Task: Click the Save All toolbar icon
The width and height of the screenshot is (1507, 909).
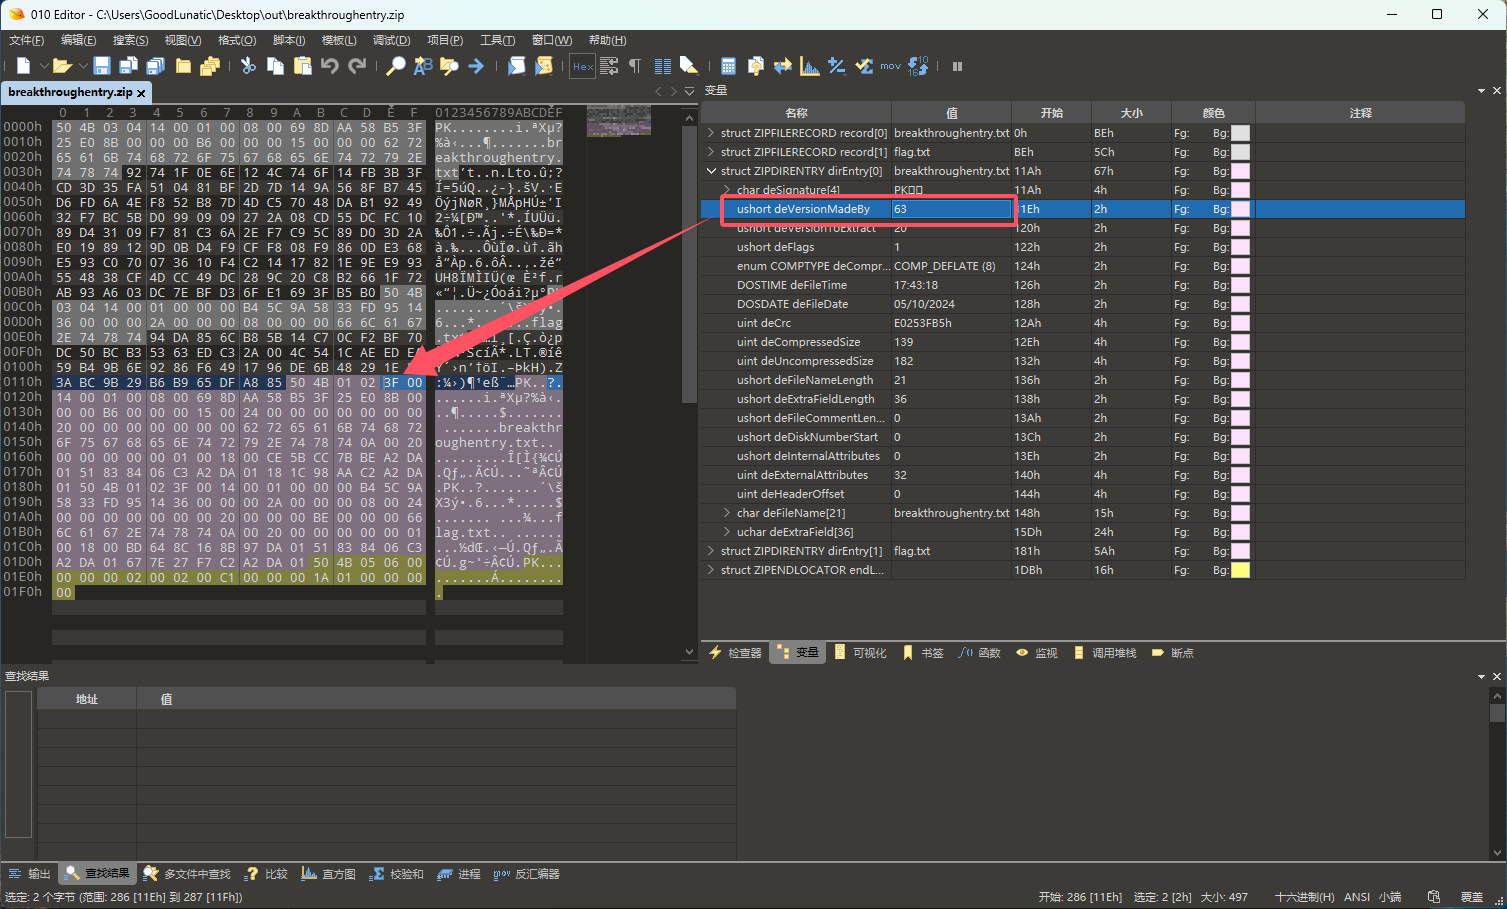Action: coord(156,66)
